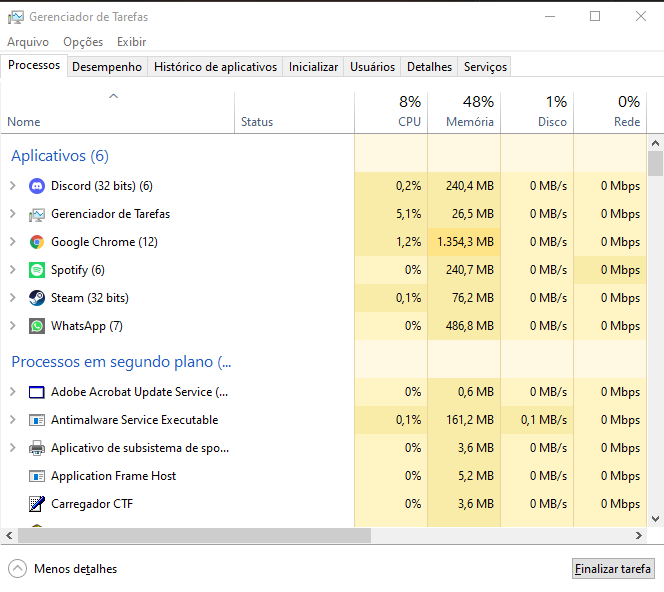This screenshot has height=592, width=664.
Task: Select the Google Chrome icon
Action: pos(37,242)
